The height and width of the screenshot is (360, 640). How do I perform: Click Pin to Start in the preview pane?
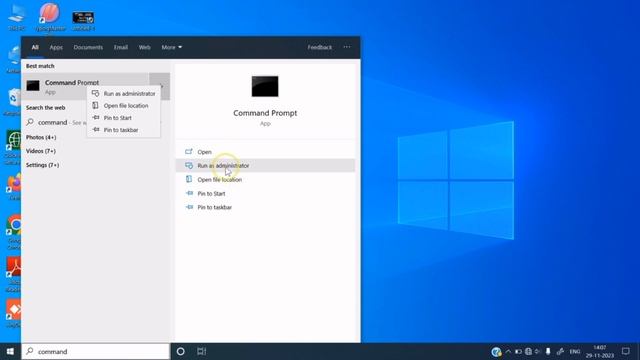point(265,193)
